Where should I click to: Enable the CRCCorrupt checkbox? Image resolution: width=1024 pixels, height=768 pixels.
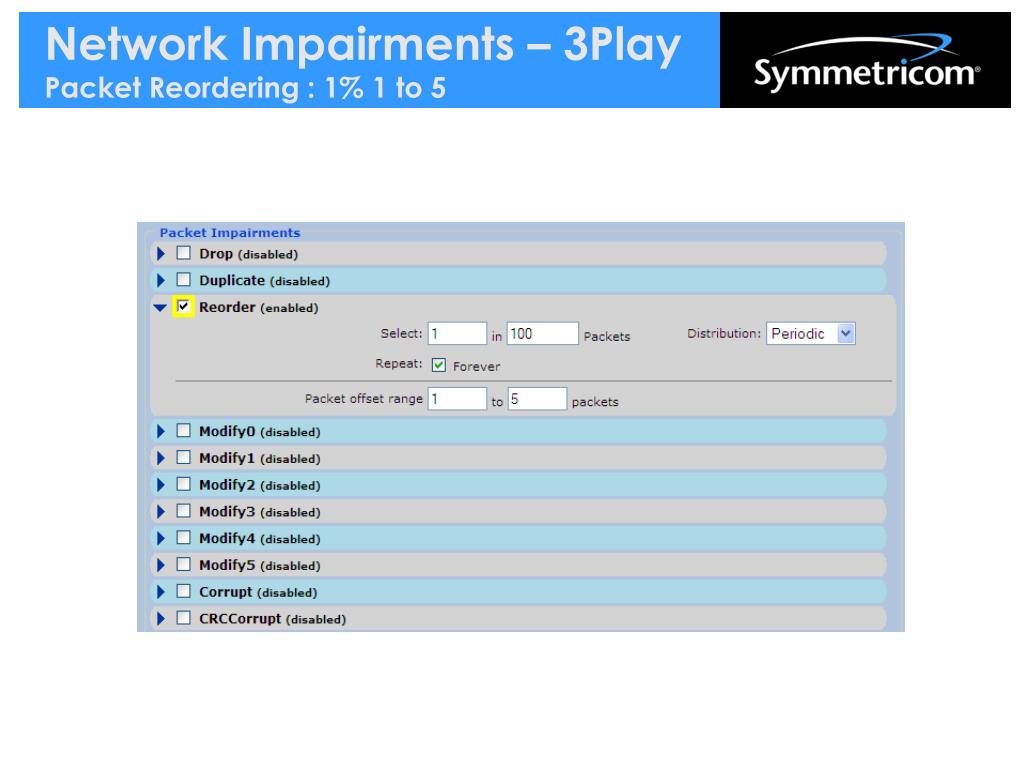click(184, 618)
